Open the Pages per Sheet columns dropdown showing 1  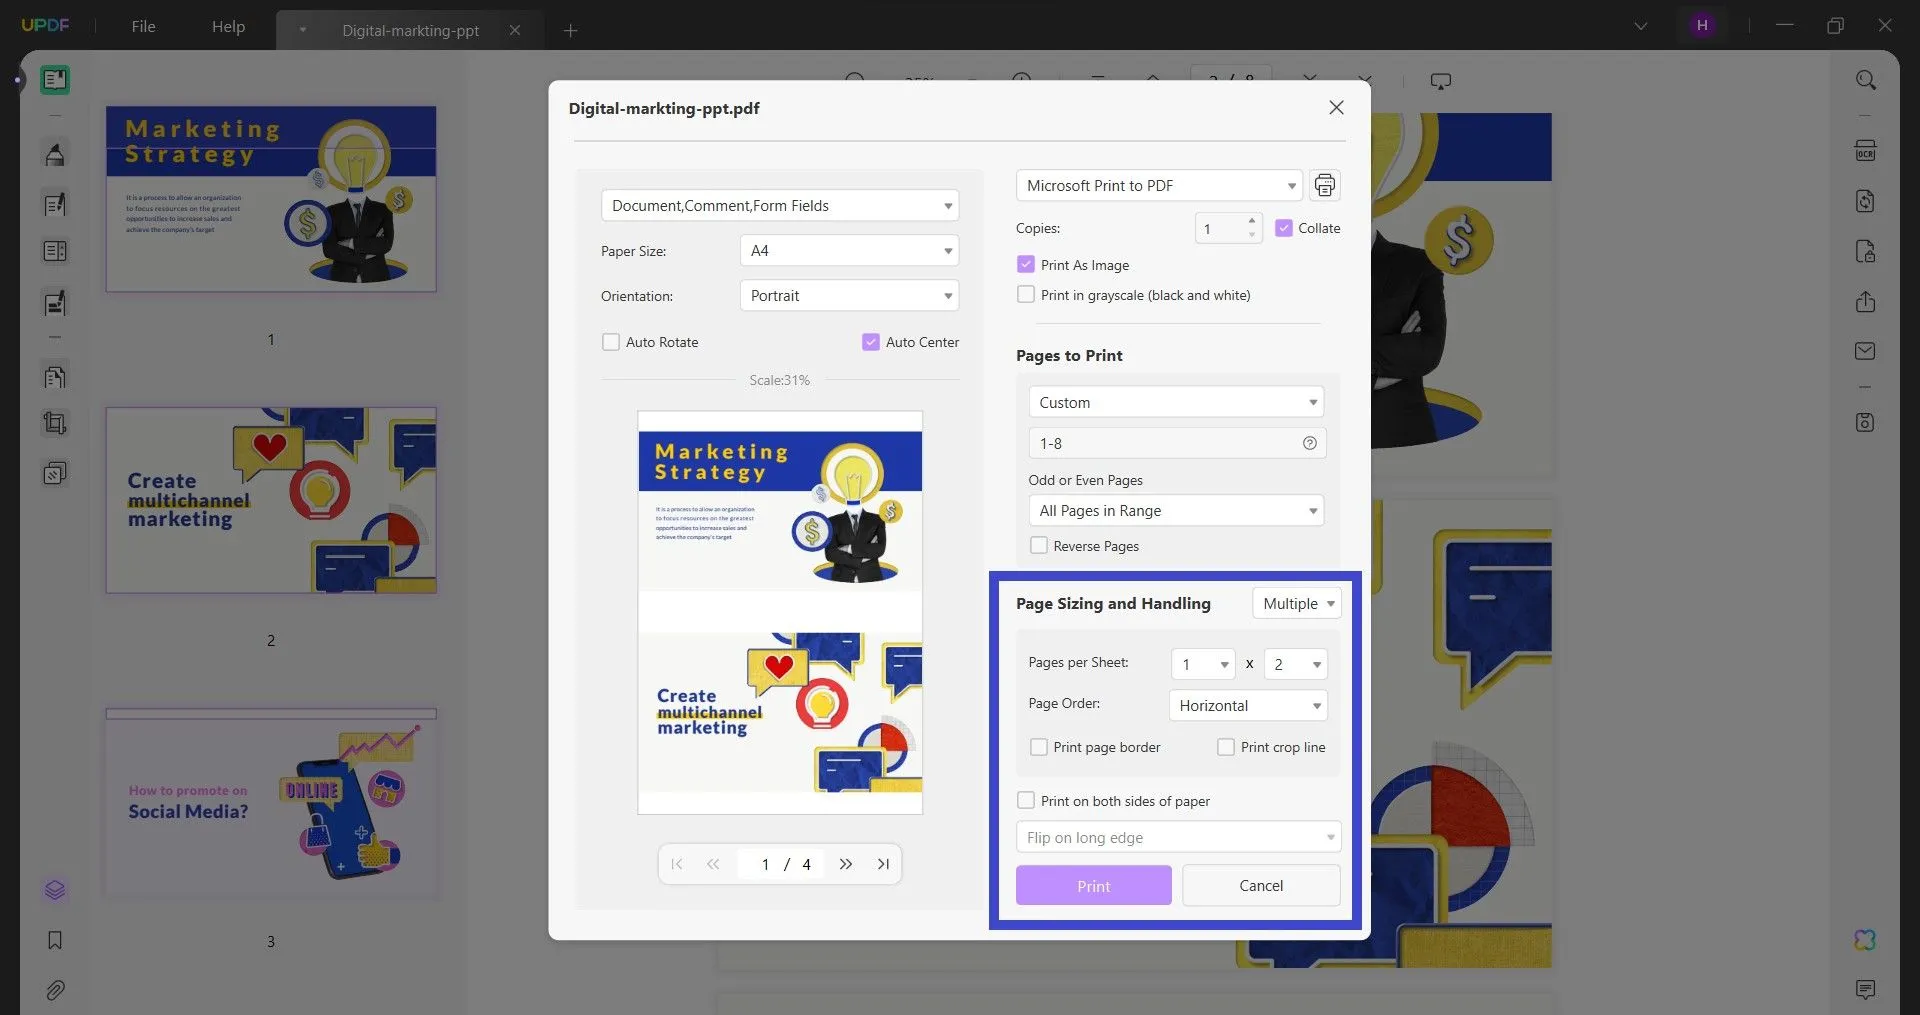point(1204,665)
